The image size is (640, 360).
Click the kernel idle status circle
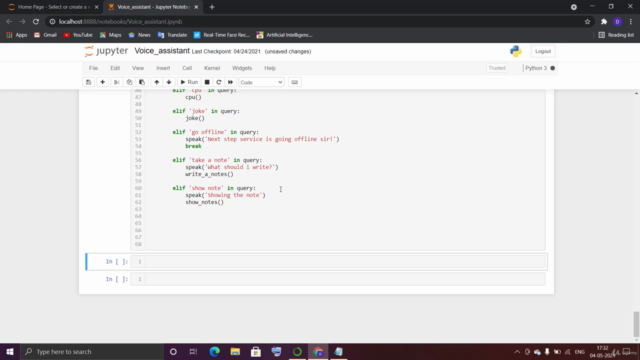pyautogui.click(x=553, y=68)
